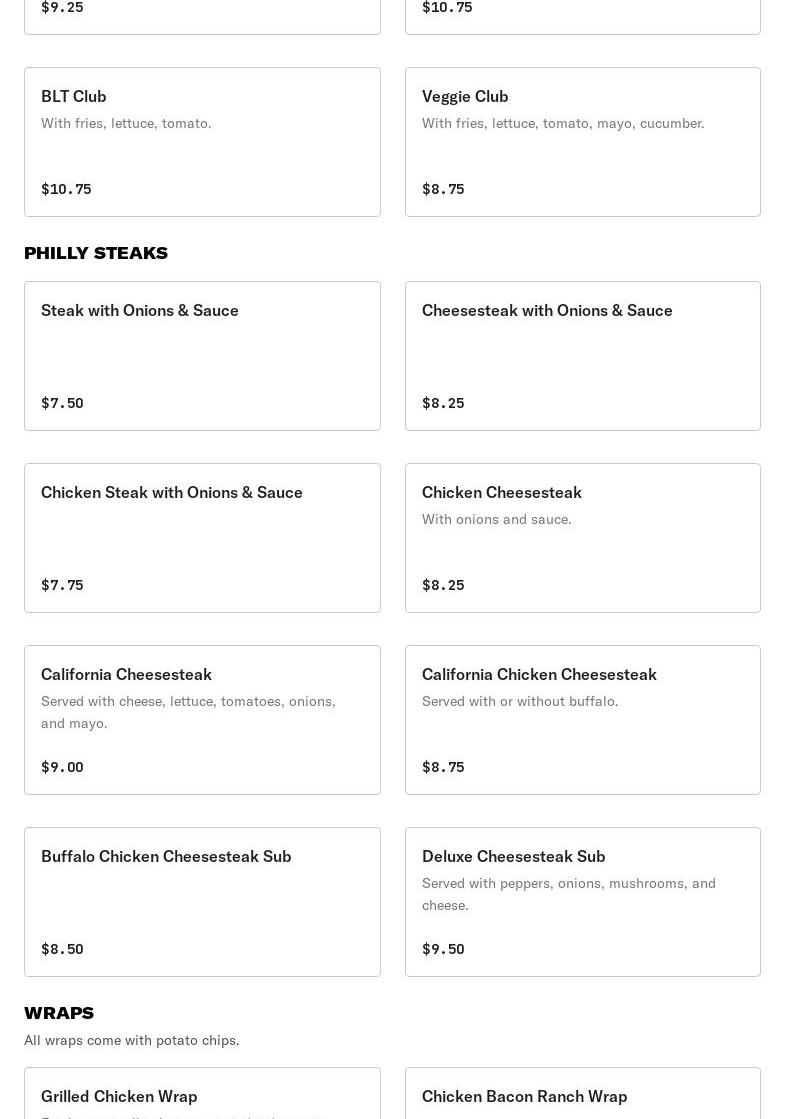Add Steak with Onions & Sauce

(202, 356)
